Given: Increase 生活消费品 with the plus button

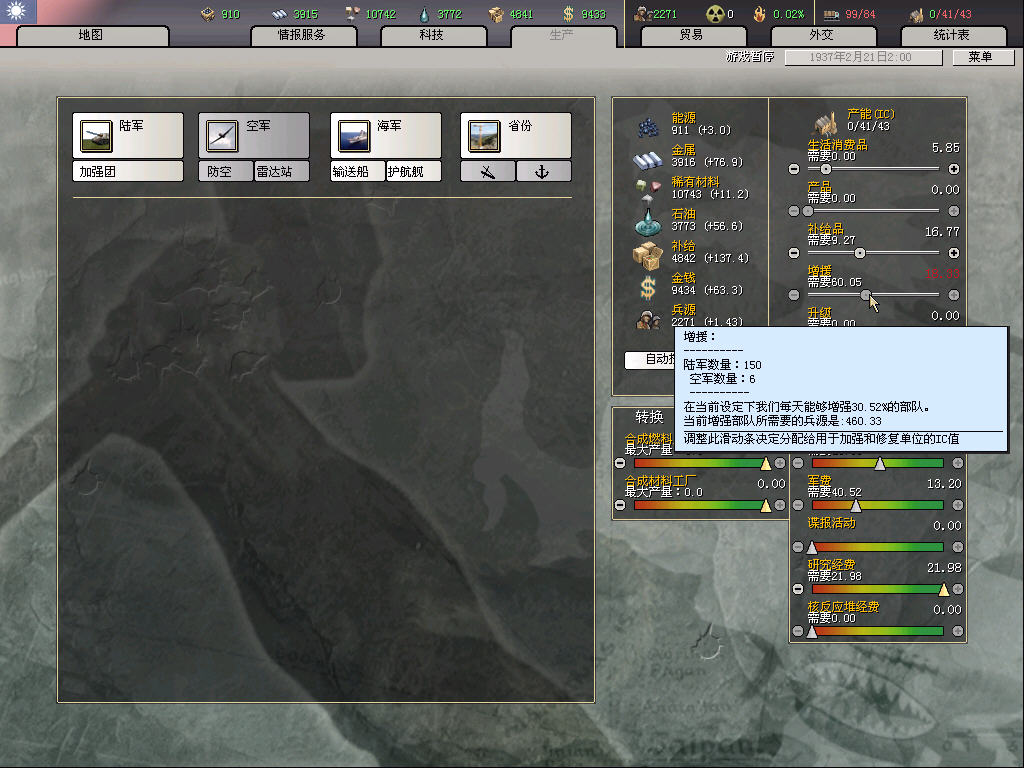Looking at the screenshot, I should tap(953, 169).
